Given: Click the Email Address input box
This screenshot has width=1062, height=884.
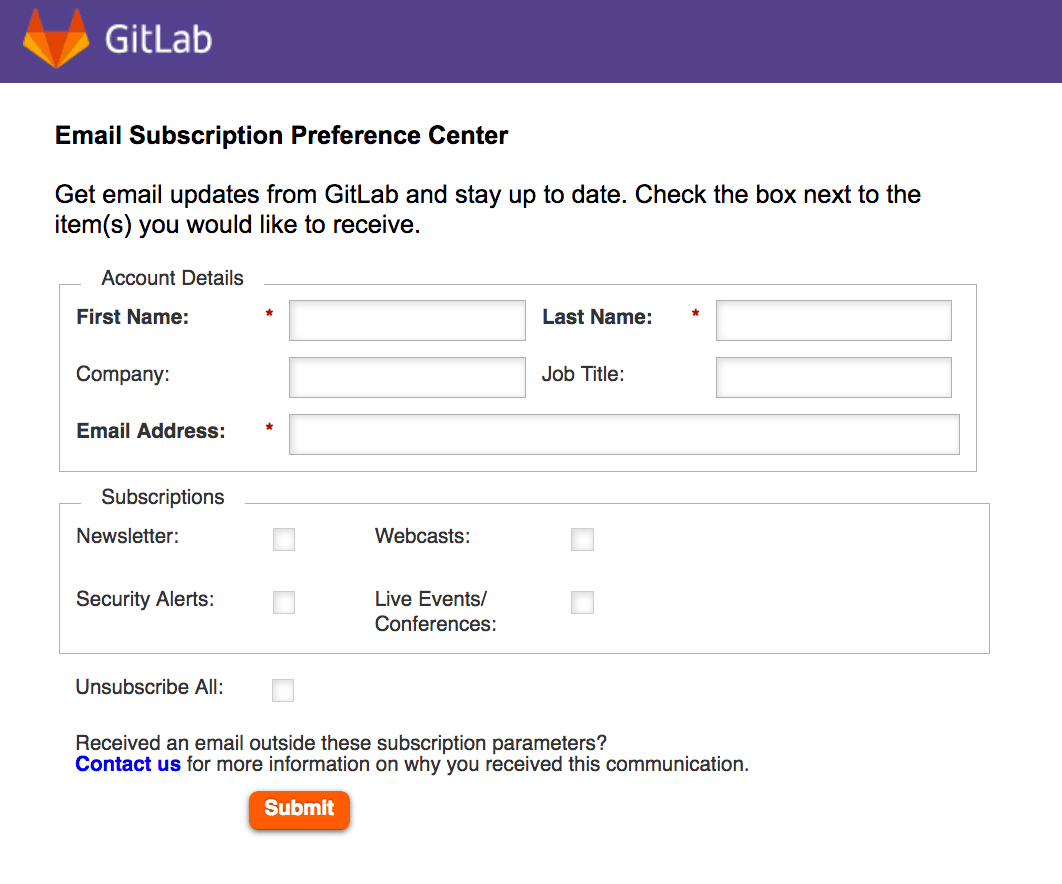Looking at the screenshot, I should click(x=623, y=434).
